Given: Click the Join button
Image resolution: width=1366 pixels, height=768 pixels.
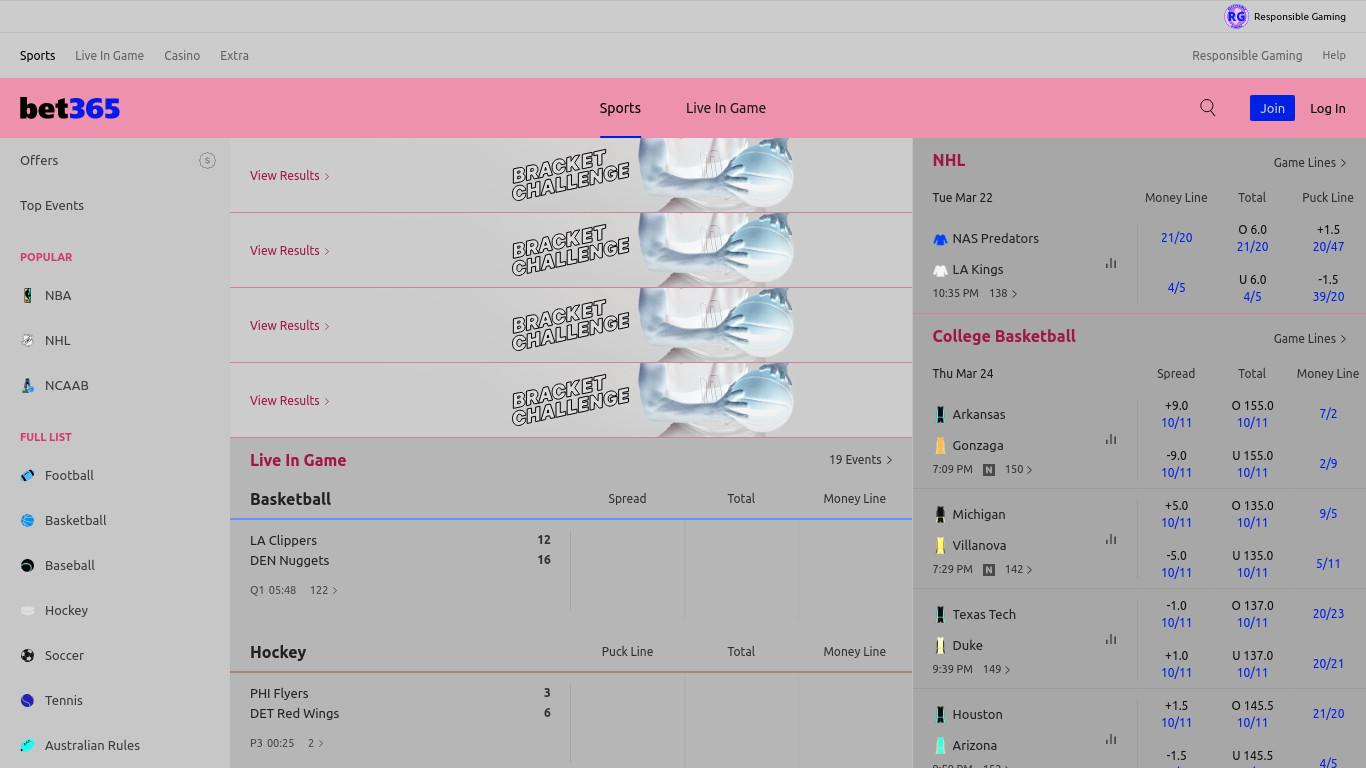Looking at the screenshot, I should pyautogui.click(x=1272, y=108).
